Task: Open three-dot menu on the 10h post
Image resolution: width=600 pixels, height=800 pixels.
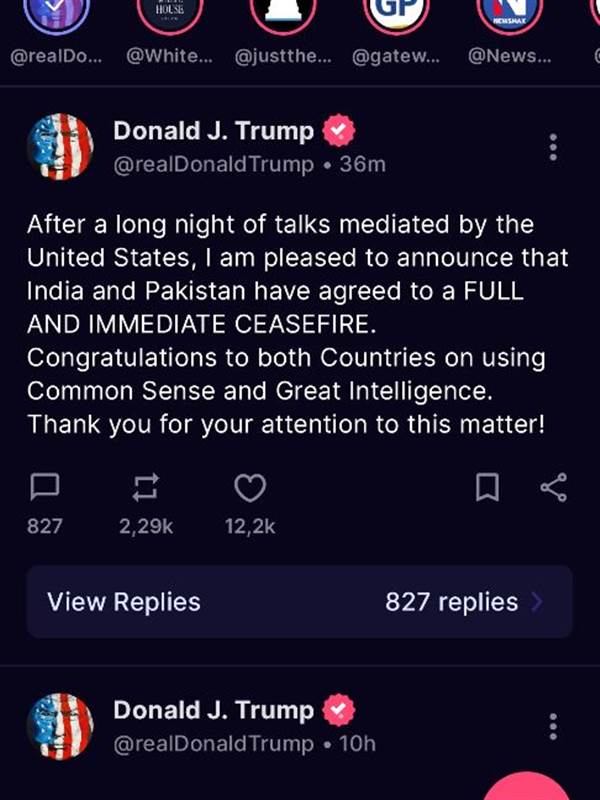Action: pyautogui.click(x=553, y=727)
